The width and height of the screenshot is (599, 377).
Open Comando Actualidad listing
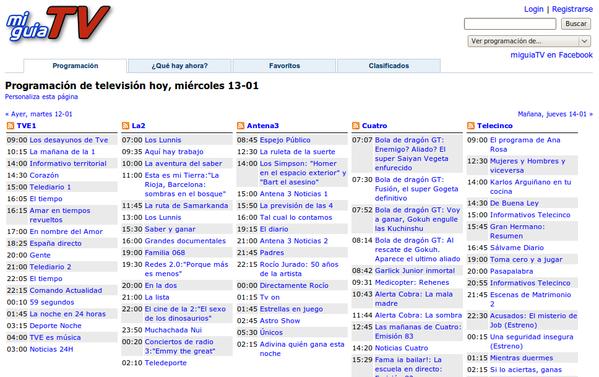coord(66,290)
